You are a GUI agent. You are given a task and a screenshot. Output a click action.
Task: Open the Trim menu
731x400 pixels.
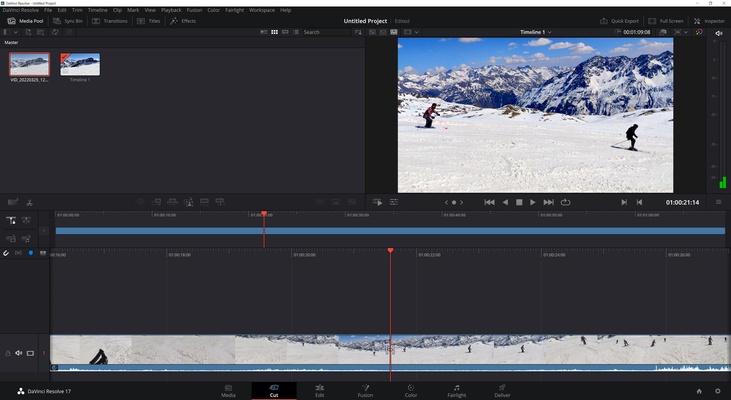[x=77, y=10]
